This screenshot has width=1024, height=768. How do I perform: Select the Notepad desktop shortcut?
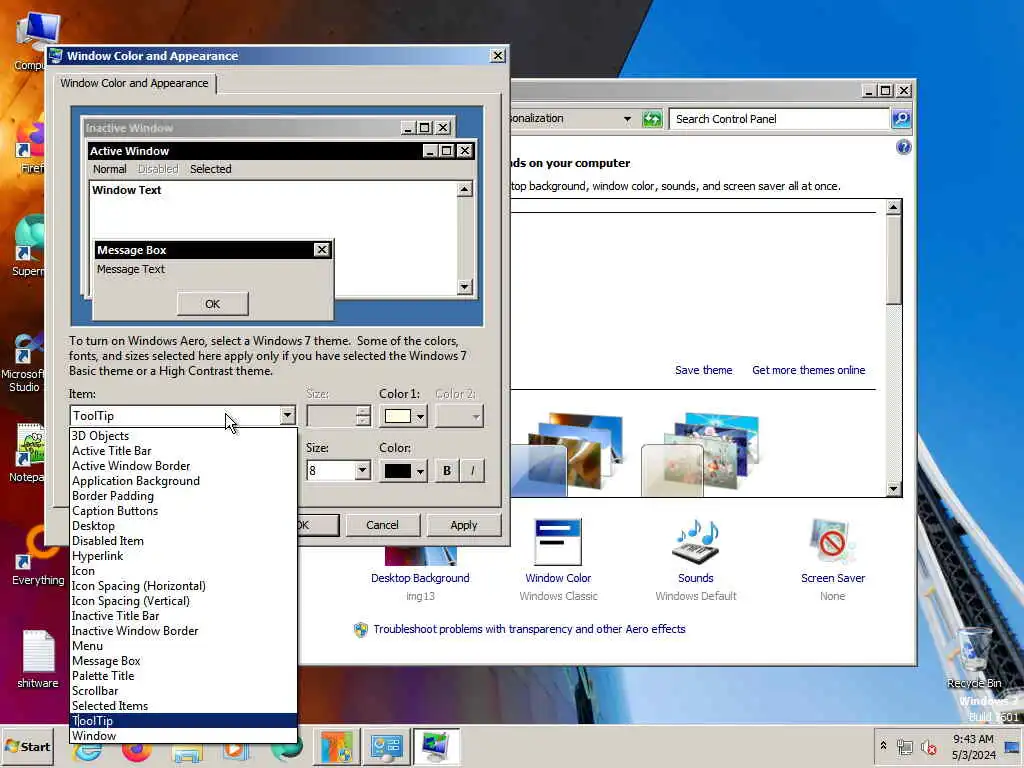29,453
